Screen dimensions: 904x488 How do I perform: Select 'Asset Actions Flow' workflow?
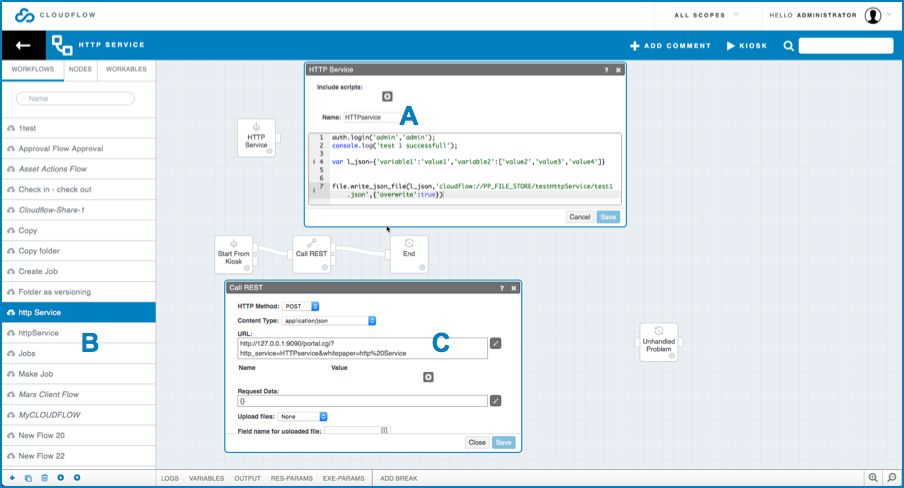click(x=78, y=169)
